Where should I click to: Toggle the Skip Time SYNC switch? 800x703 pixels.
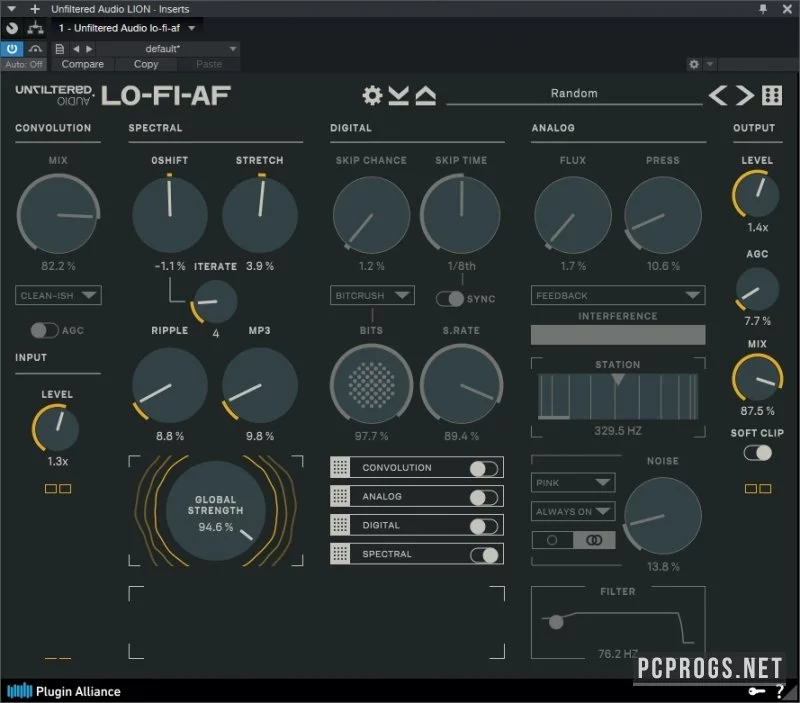(x=449, y=298)
